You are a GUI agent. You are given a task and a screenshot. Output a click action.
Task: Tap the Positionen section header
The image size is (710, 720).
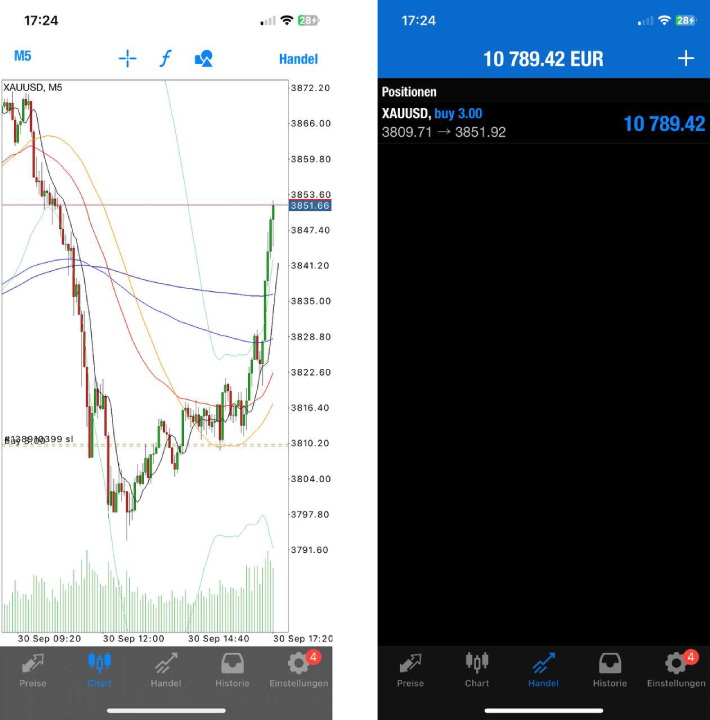click(x=409, y=92)
